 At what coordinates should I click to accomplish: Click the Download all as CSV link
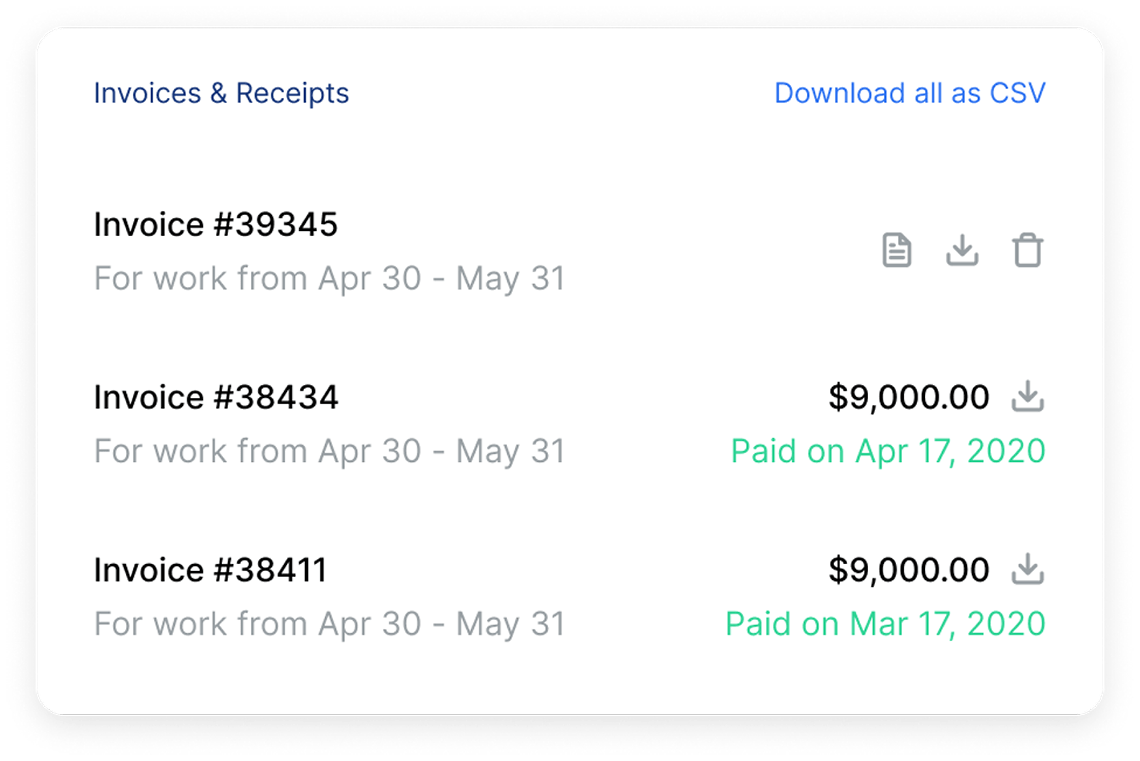[911, 93]
